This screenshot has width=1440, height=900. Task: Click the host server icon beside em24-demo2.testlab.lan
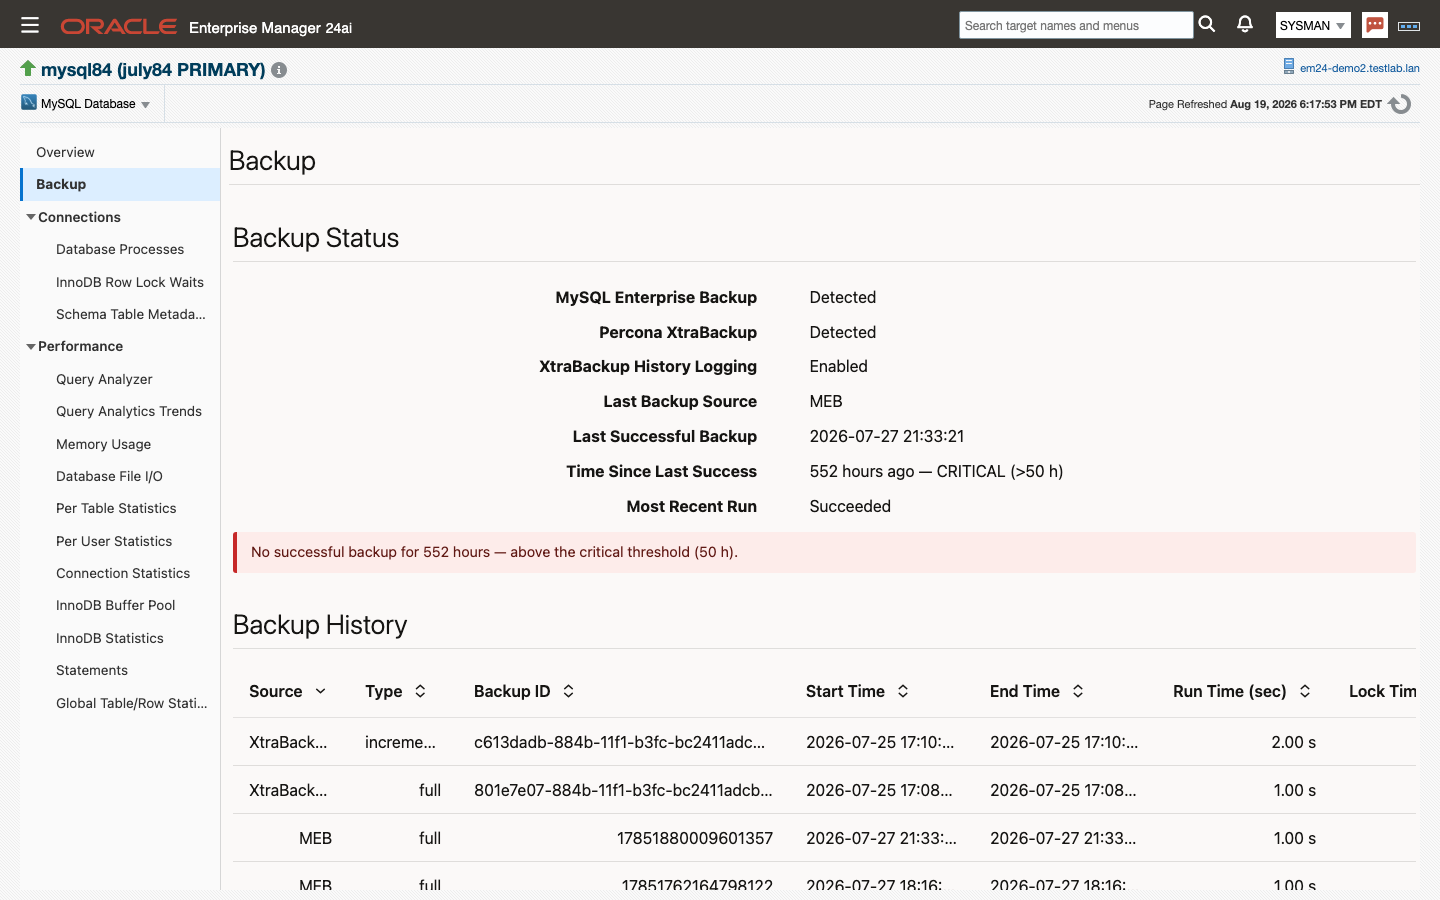(1289, 67)
